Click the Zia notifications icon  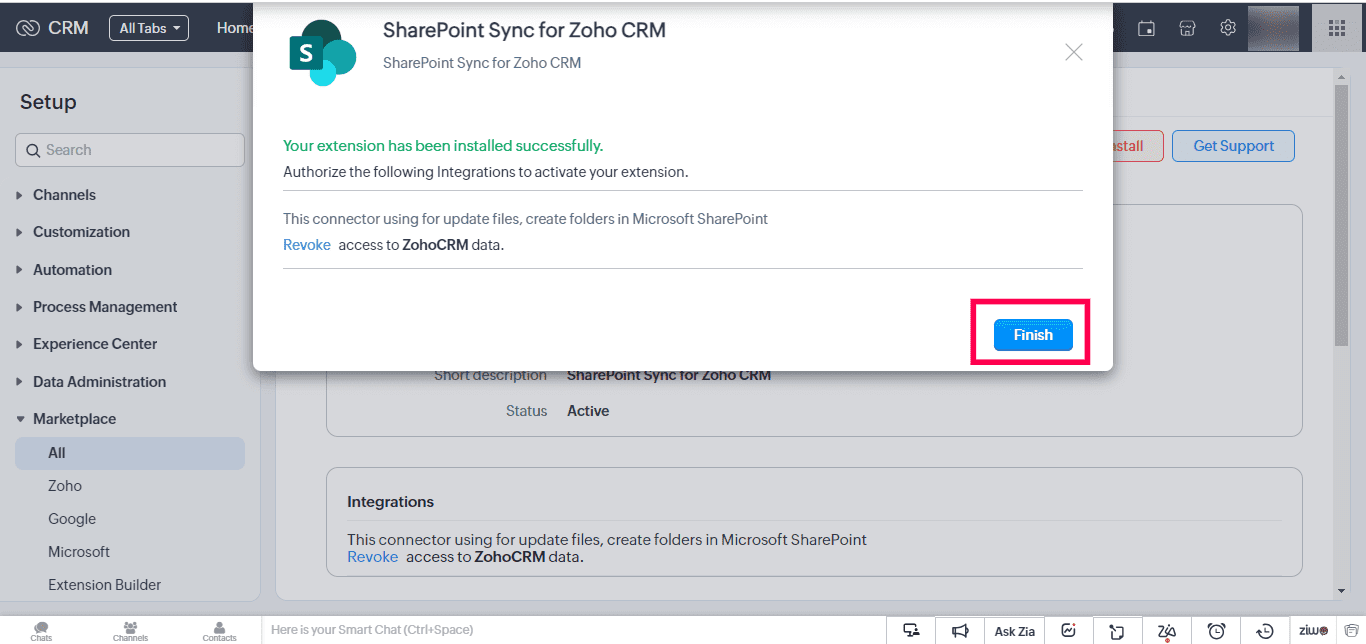pyautogui.click(x=1166, y=631)
